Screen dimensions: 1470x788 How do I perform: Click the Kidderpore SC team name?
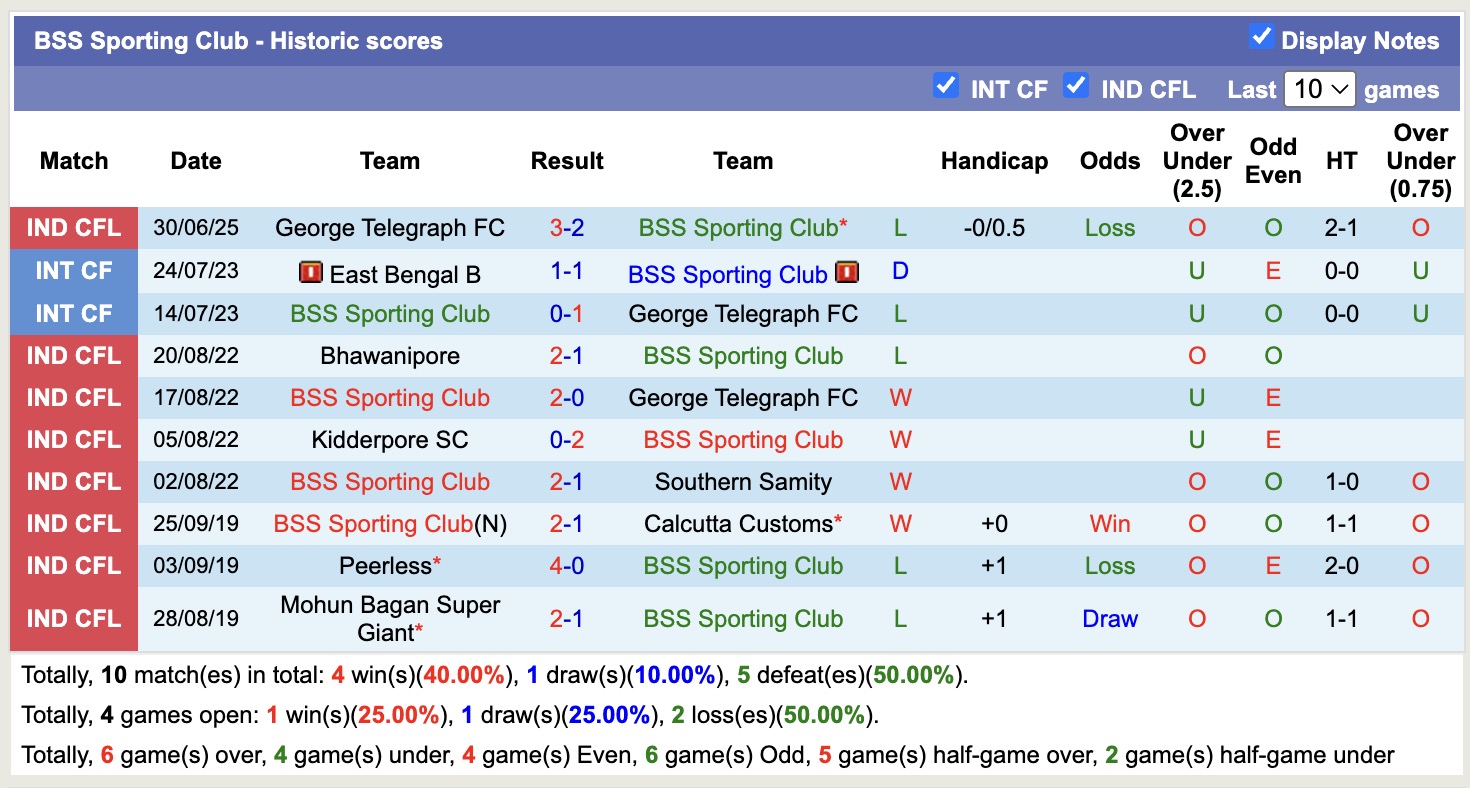coord(390,440)
